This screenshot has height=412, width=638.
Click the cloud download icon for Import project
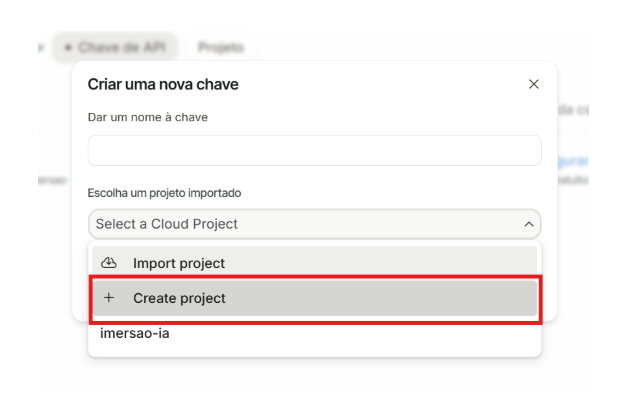110,263
